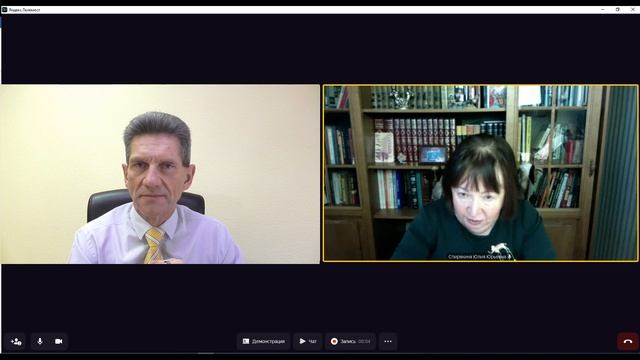The width and height of the screenshot is (640, 360).
Task: Open the three-dots more options menu
Action: coord(388,341)
